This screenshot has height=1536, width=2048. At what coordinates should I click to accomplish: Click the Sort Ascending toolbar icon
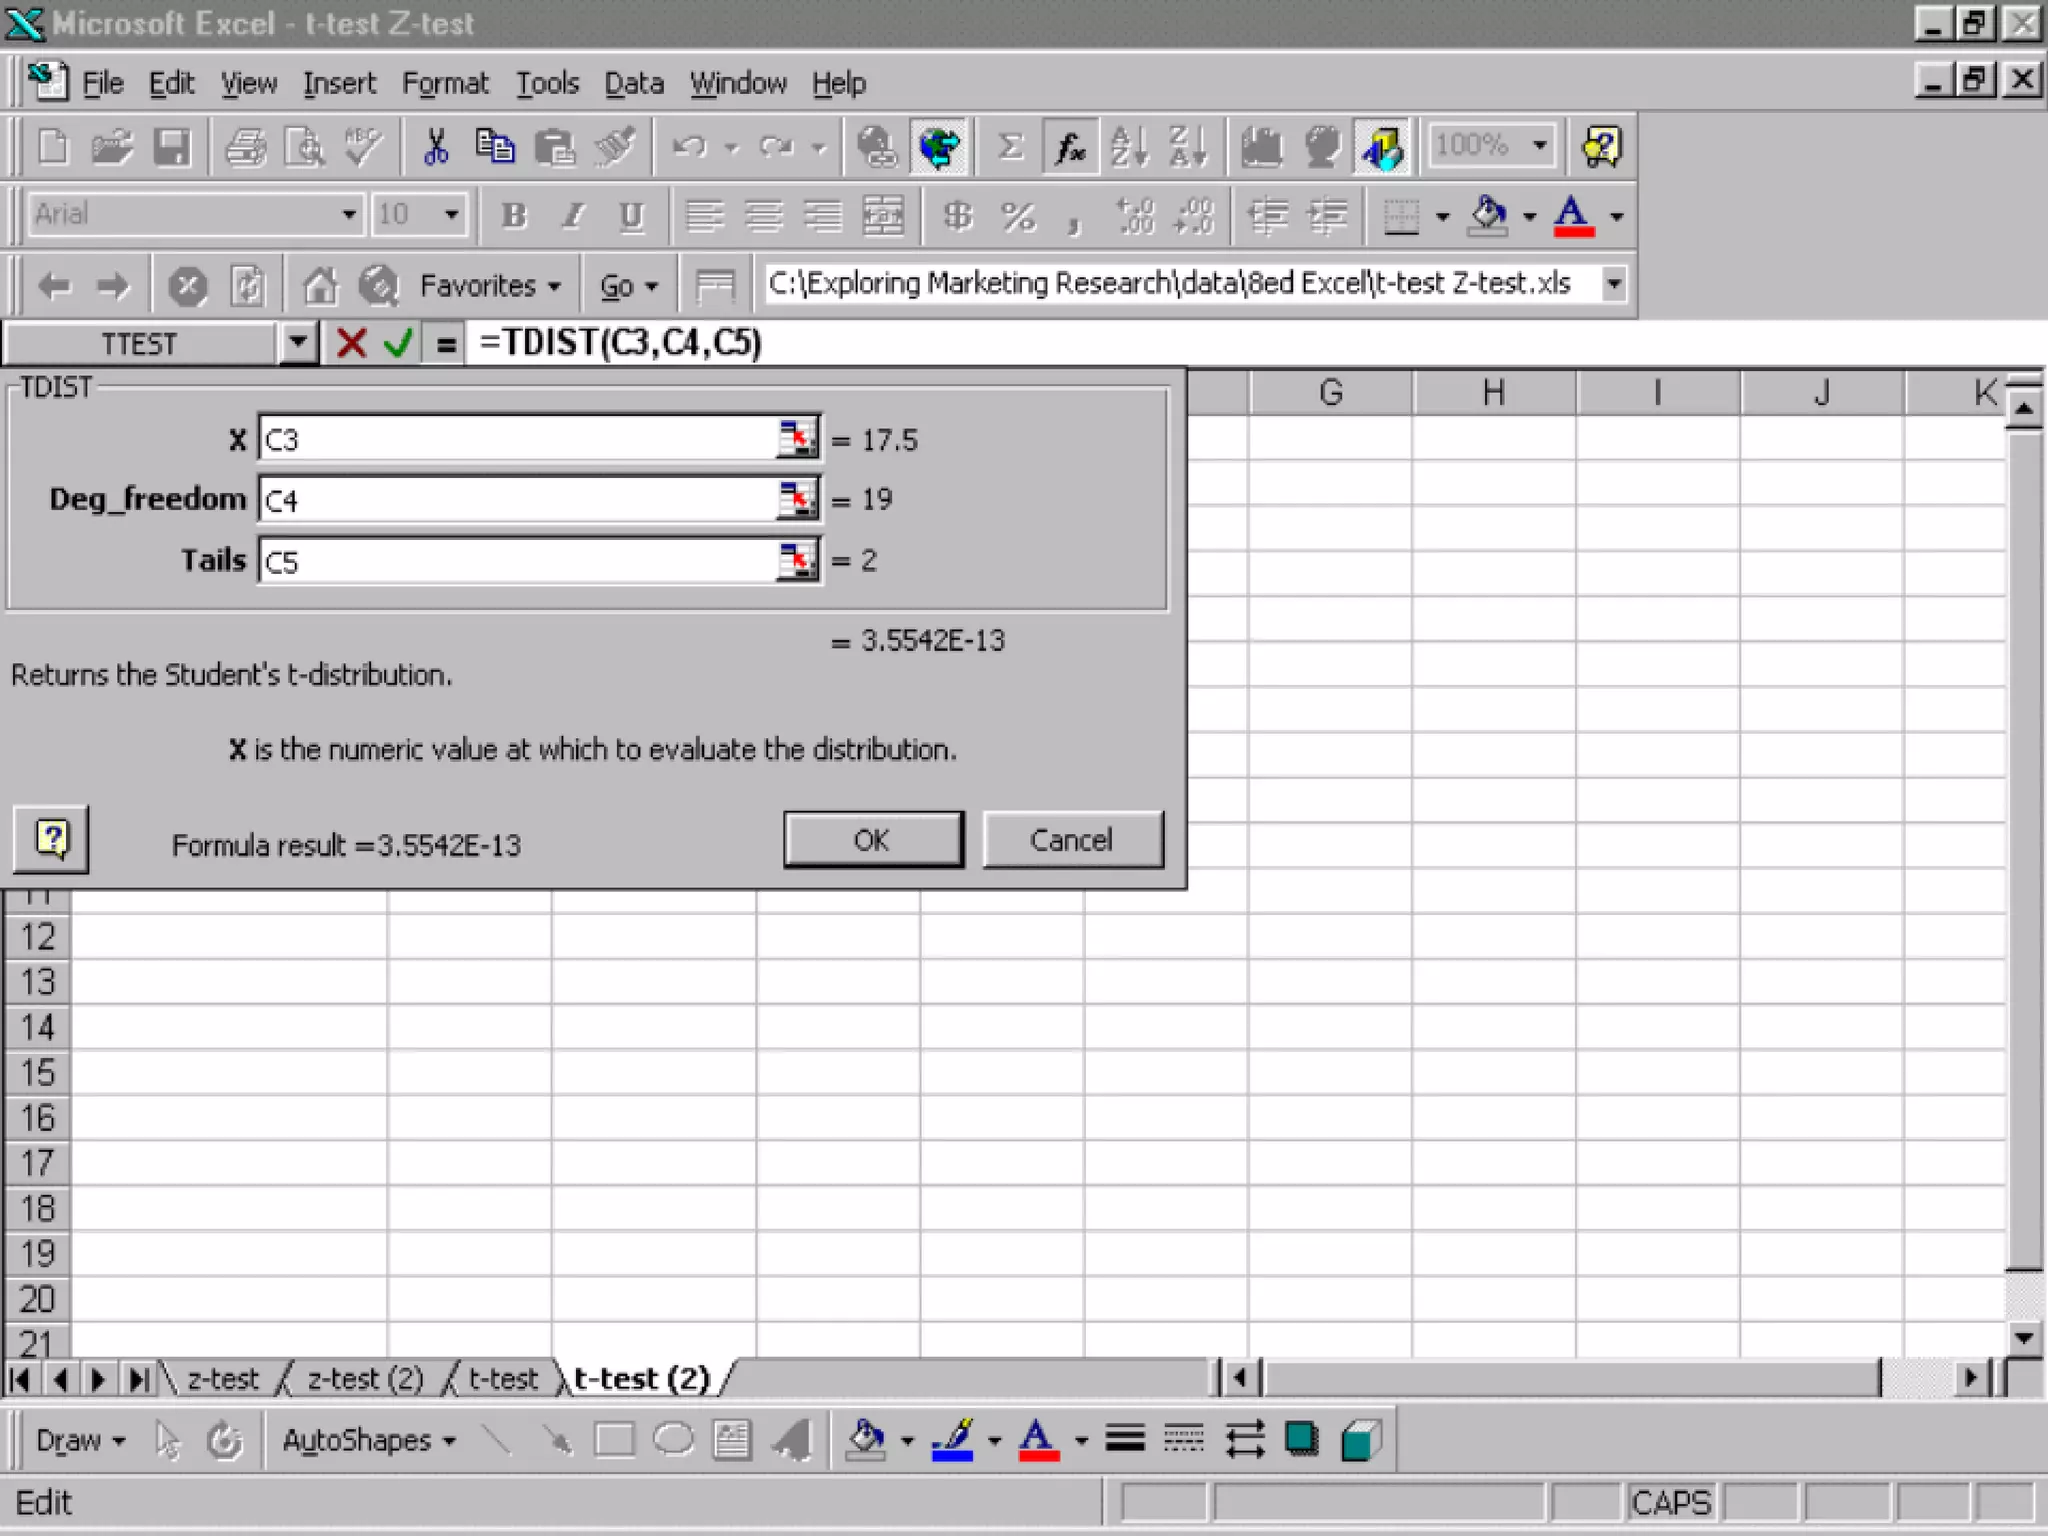[1130, 148]
